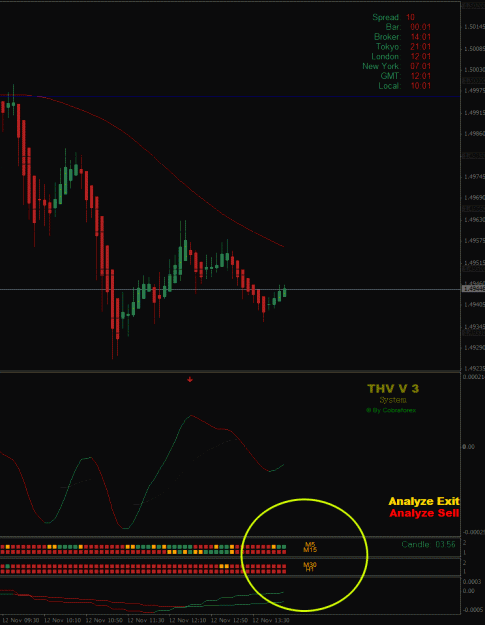485x625 pixels.
Task: Click the yellow 'Analyze Exit' label
Action: pos(424,501)
